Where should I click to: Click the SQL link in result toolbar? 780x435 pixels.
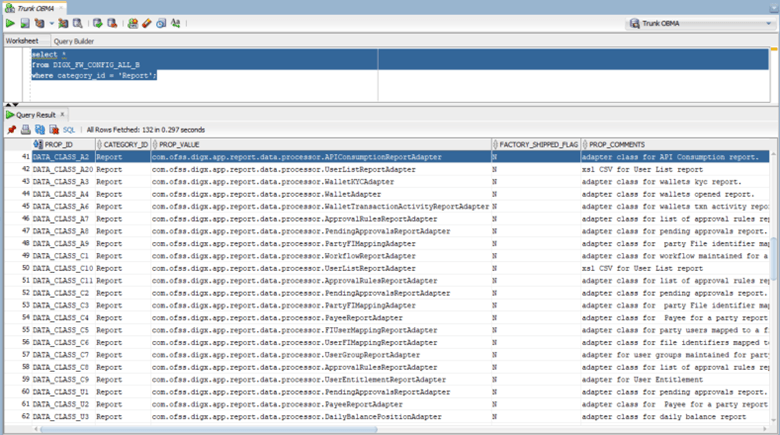[x=69, y=130]
